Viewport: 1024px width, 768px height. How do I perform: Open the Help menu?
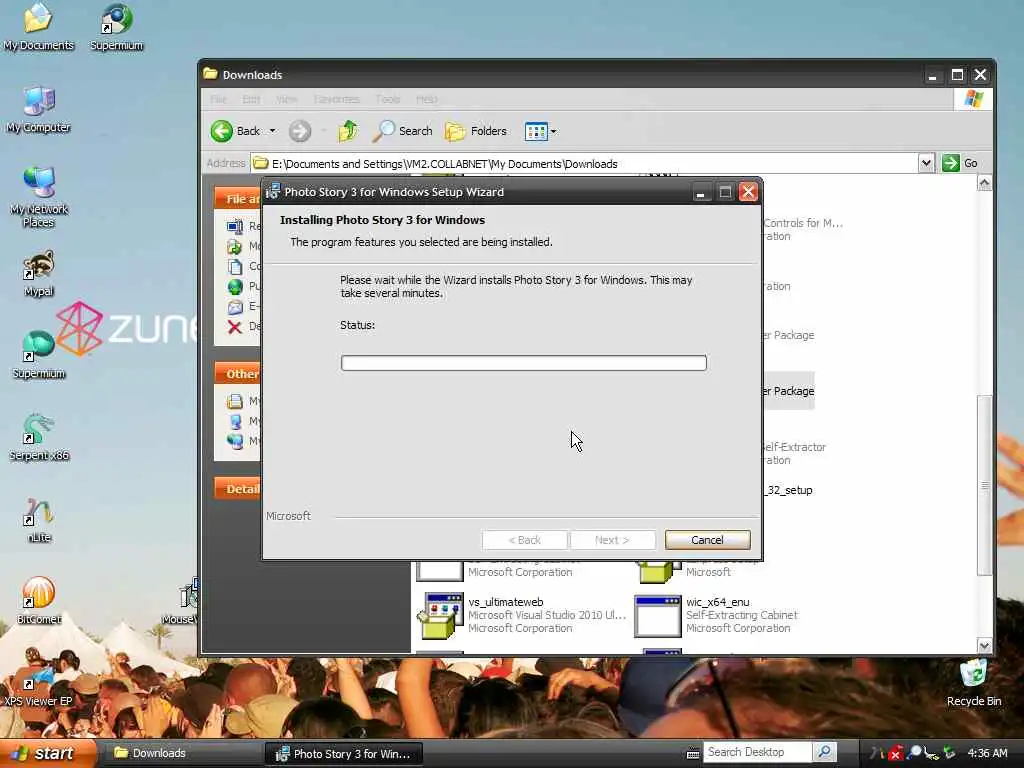pos(426,99)
